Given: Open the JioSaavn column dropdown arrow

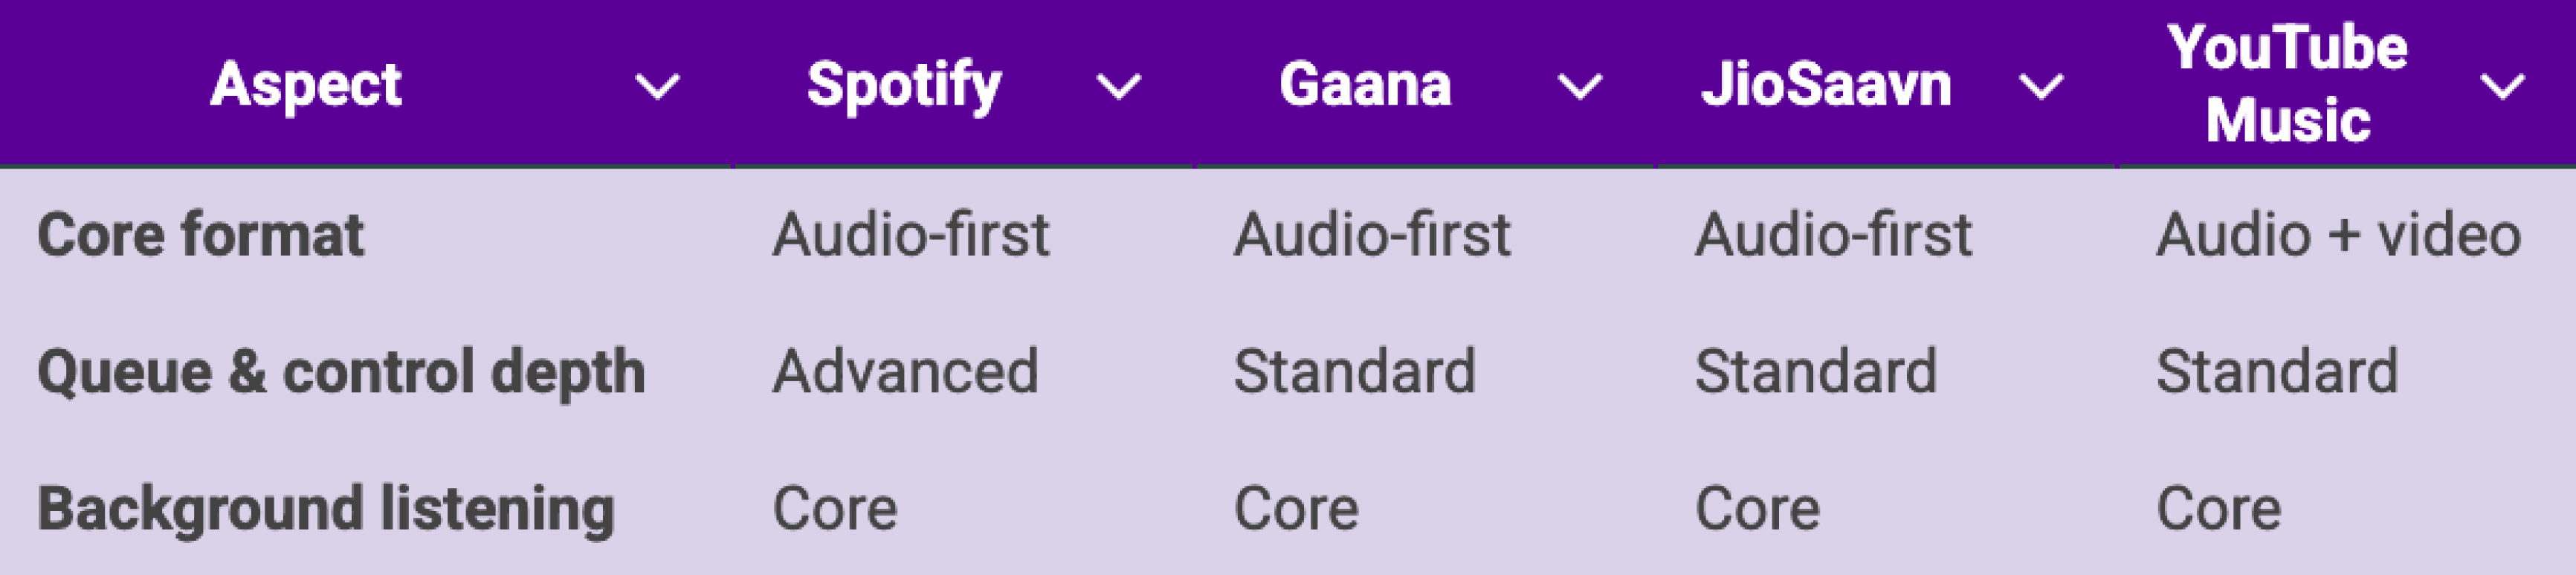Looking at the screenshot, I should pos(2041,87).
